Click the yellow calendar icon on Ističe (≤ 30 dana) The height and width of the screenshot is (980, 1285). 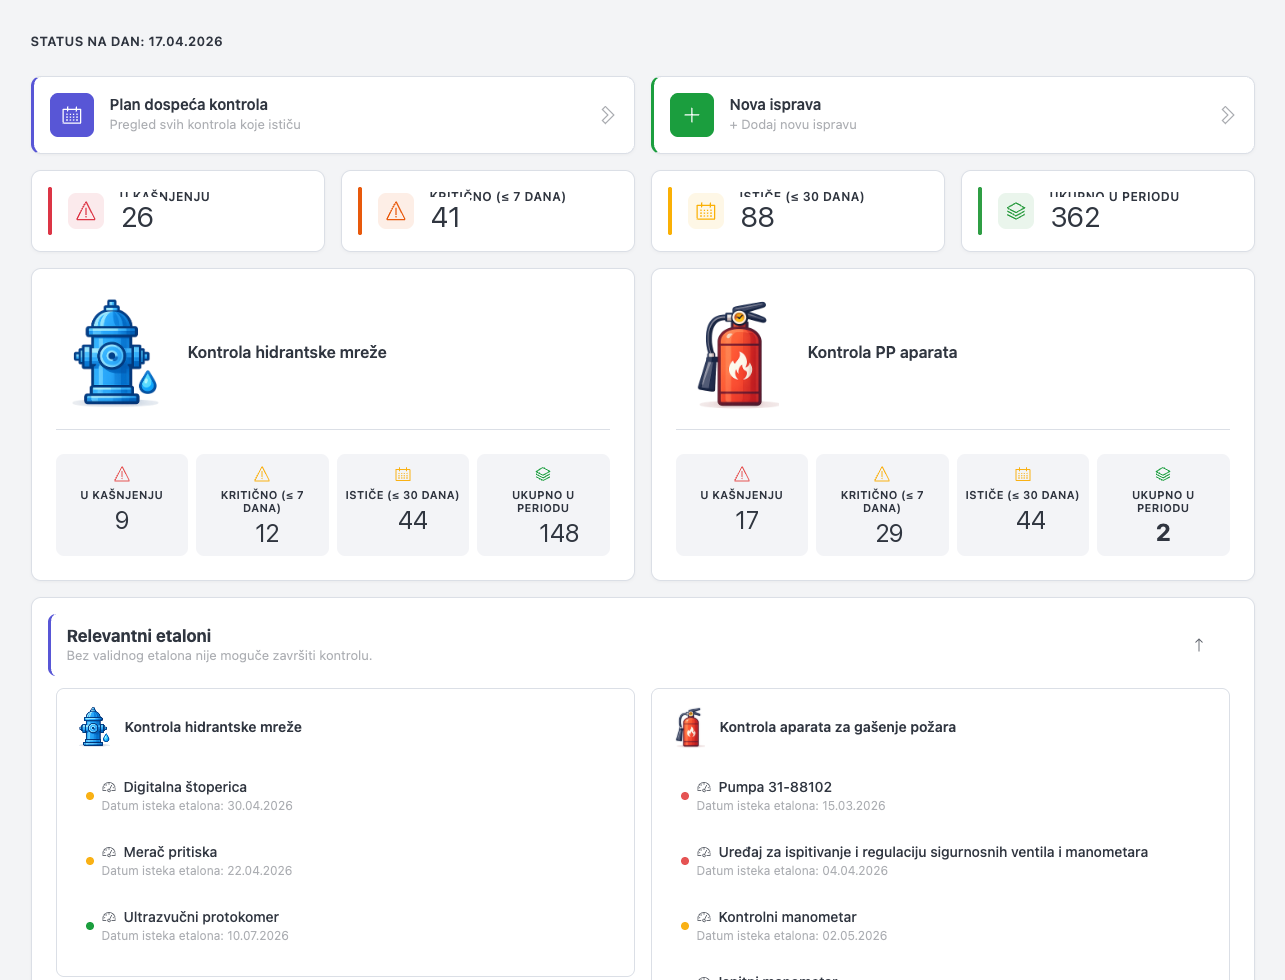click(x=706, y=211)
